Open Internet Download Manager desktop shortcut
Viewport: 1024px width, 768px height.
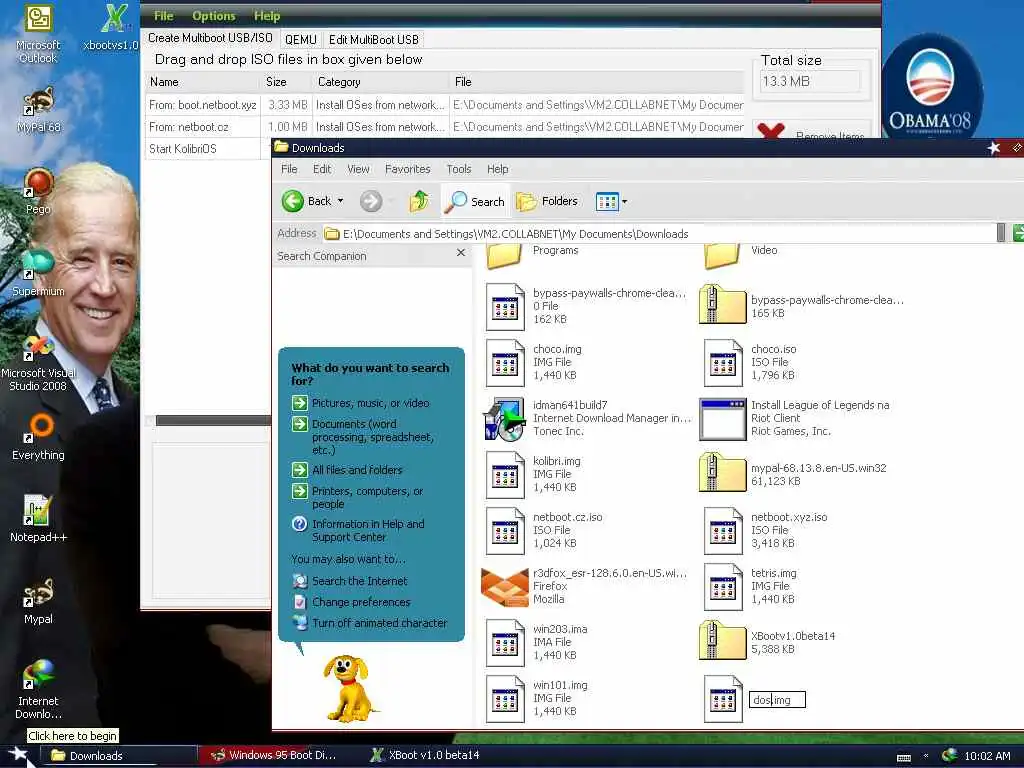(x=38, y=690)
